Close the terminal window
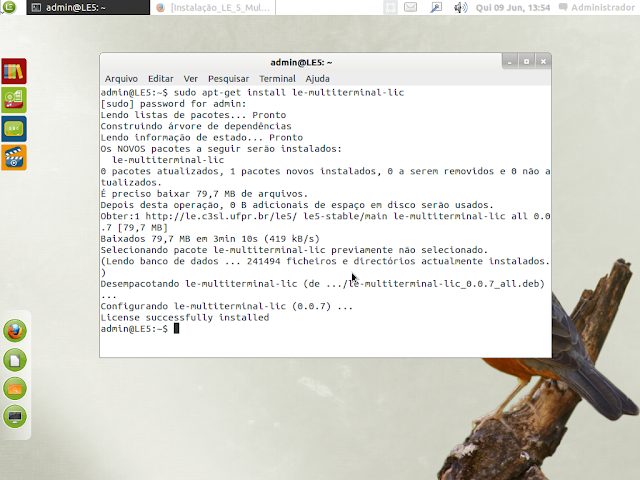Image resolution: width=640 pixels, height=480 pixels. [543, 62]
